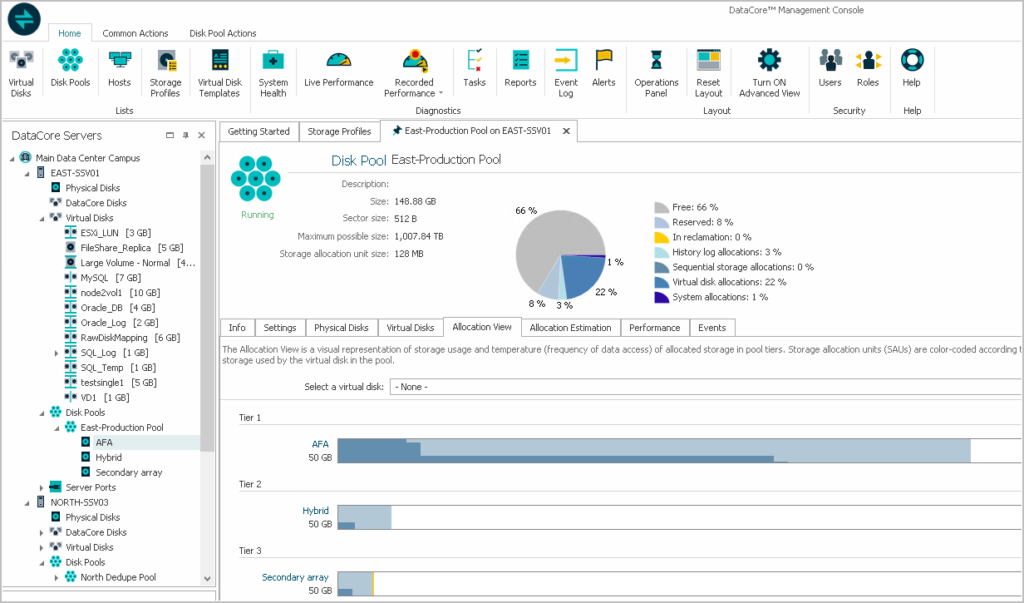This screenshot has width=1024, height=603.
Task: Open the Event Log
Action: tap(565, 70)
